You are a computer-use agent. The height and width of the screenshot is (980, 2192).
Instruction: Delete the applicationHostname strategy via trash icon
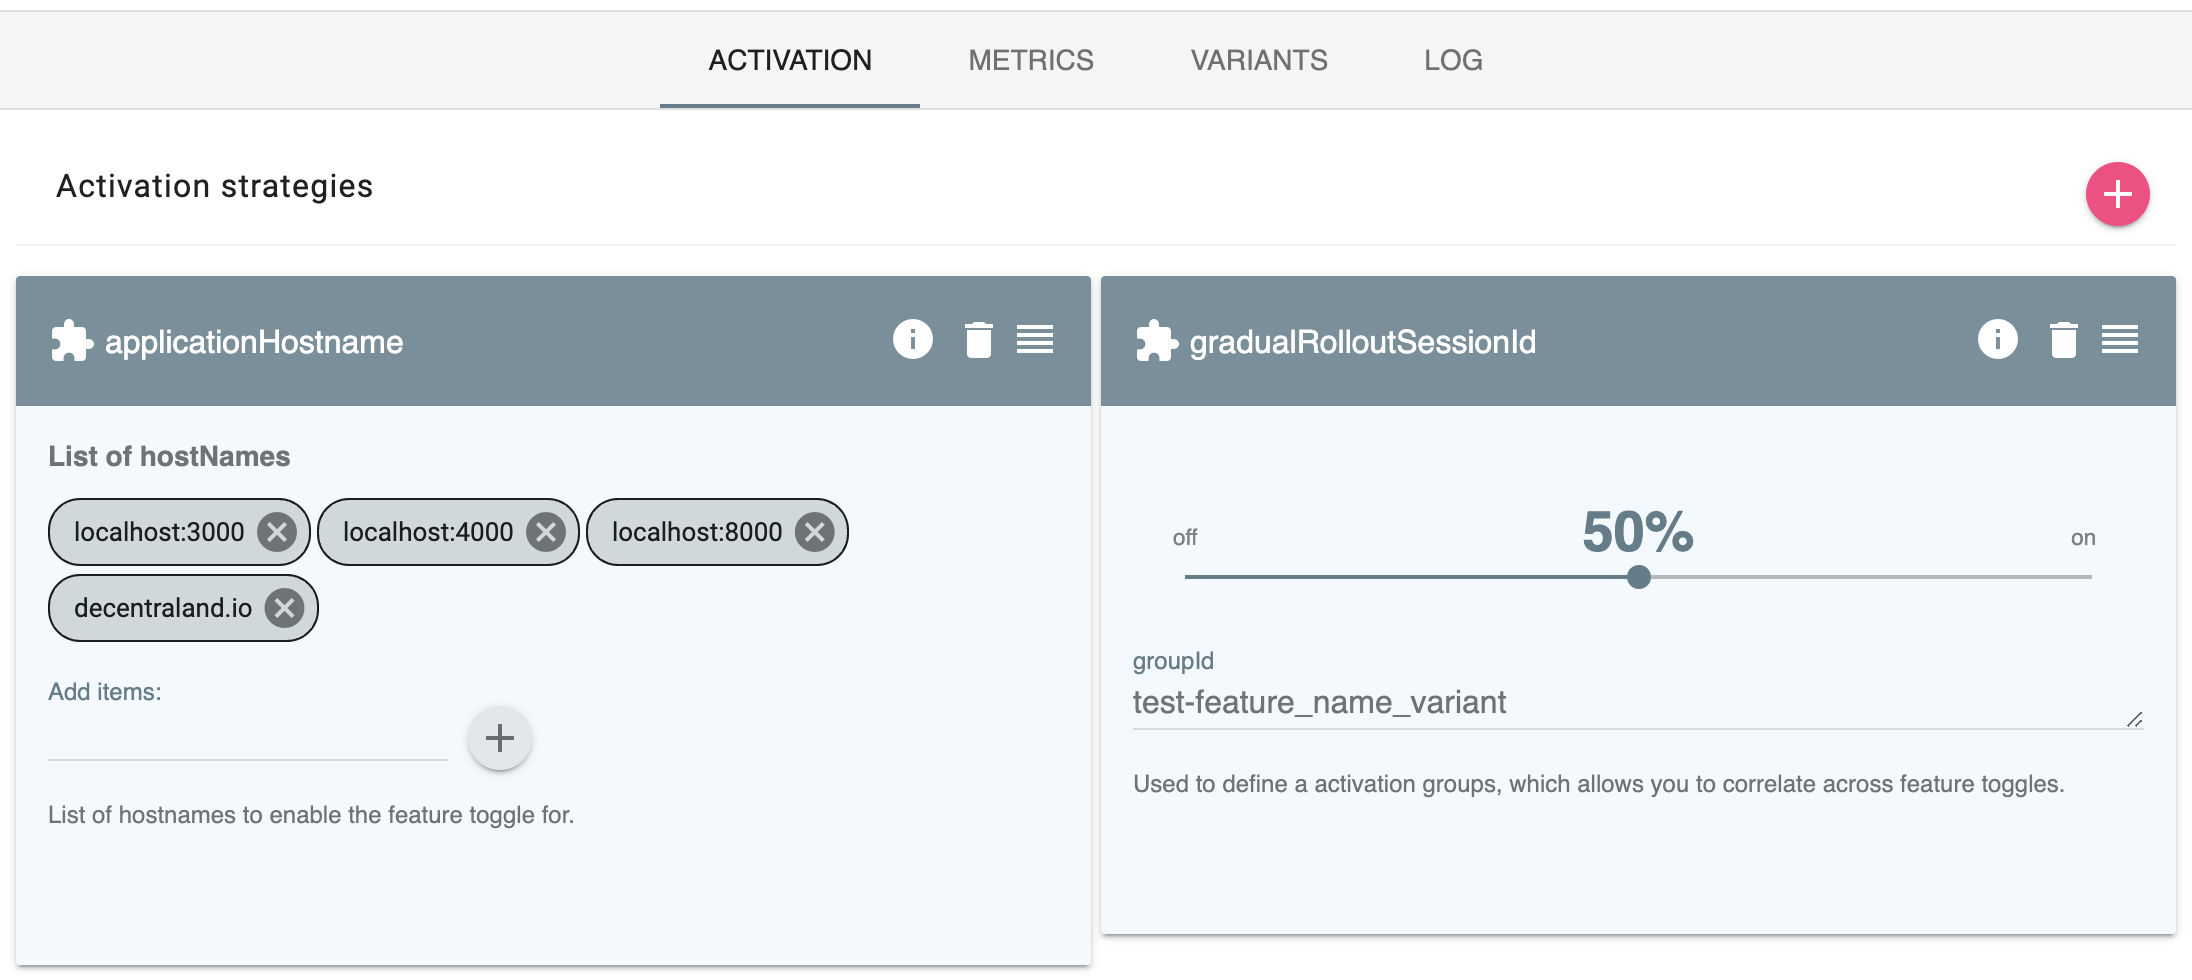tap(977, 339)
